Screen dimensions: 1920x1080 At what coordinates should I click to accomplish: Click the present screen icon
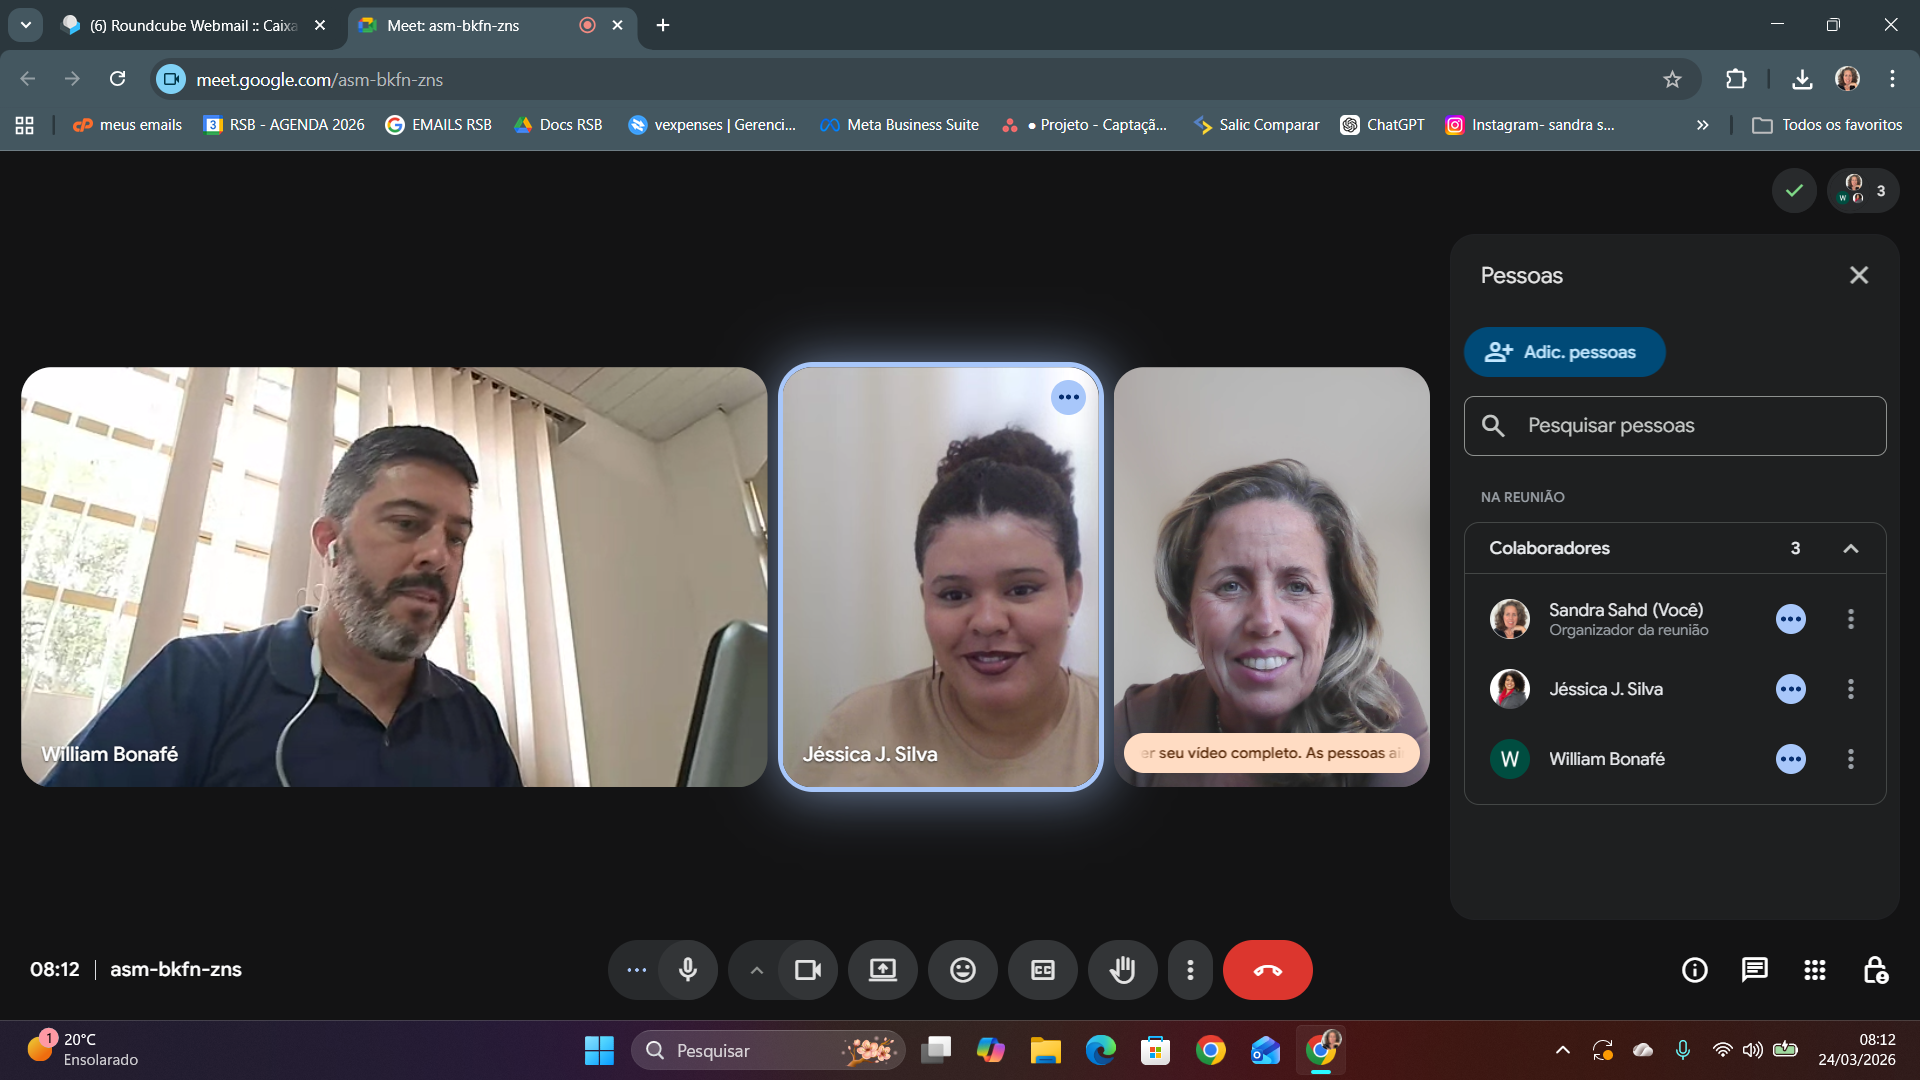click(x=882, y=970)
